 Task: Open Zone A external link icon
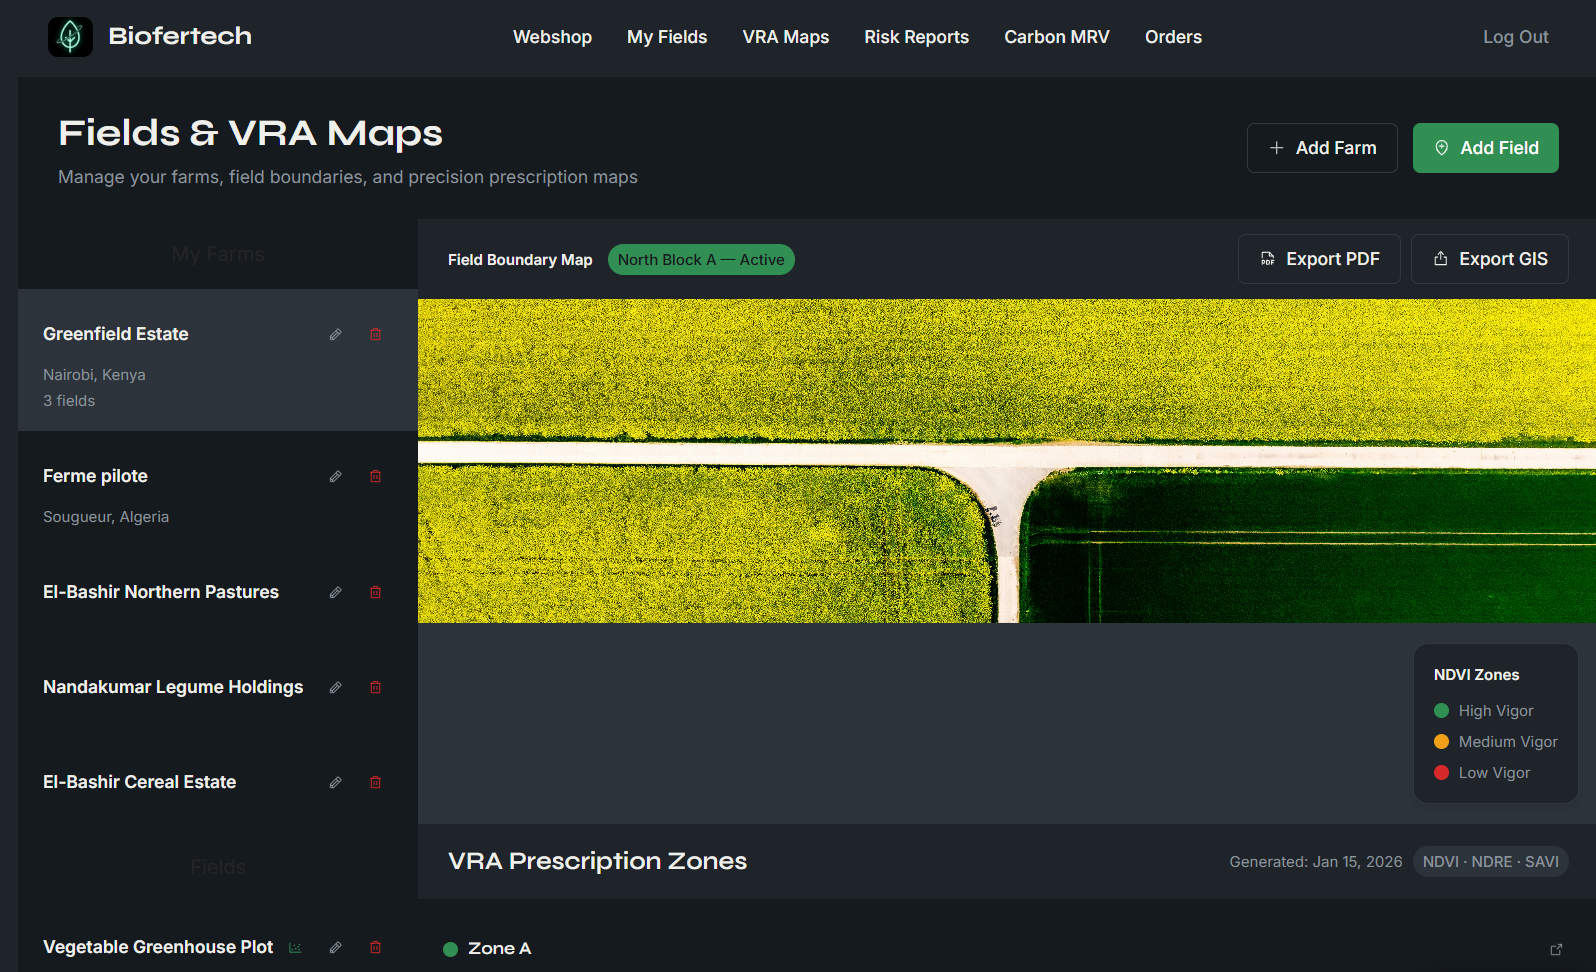[x=1556, y=949]
